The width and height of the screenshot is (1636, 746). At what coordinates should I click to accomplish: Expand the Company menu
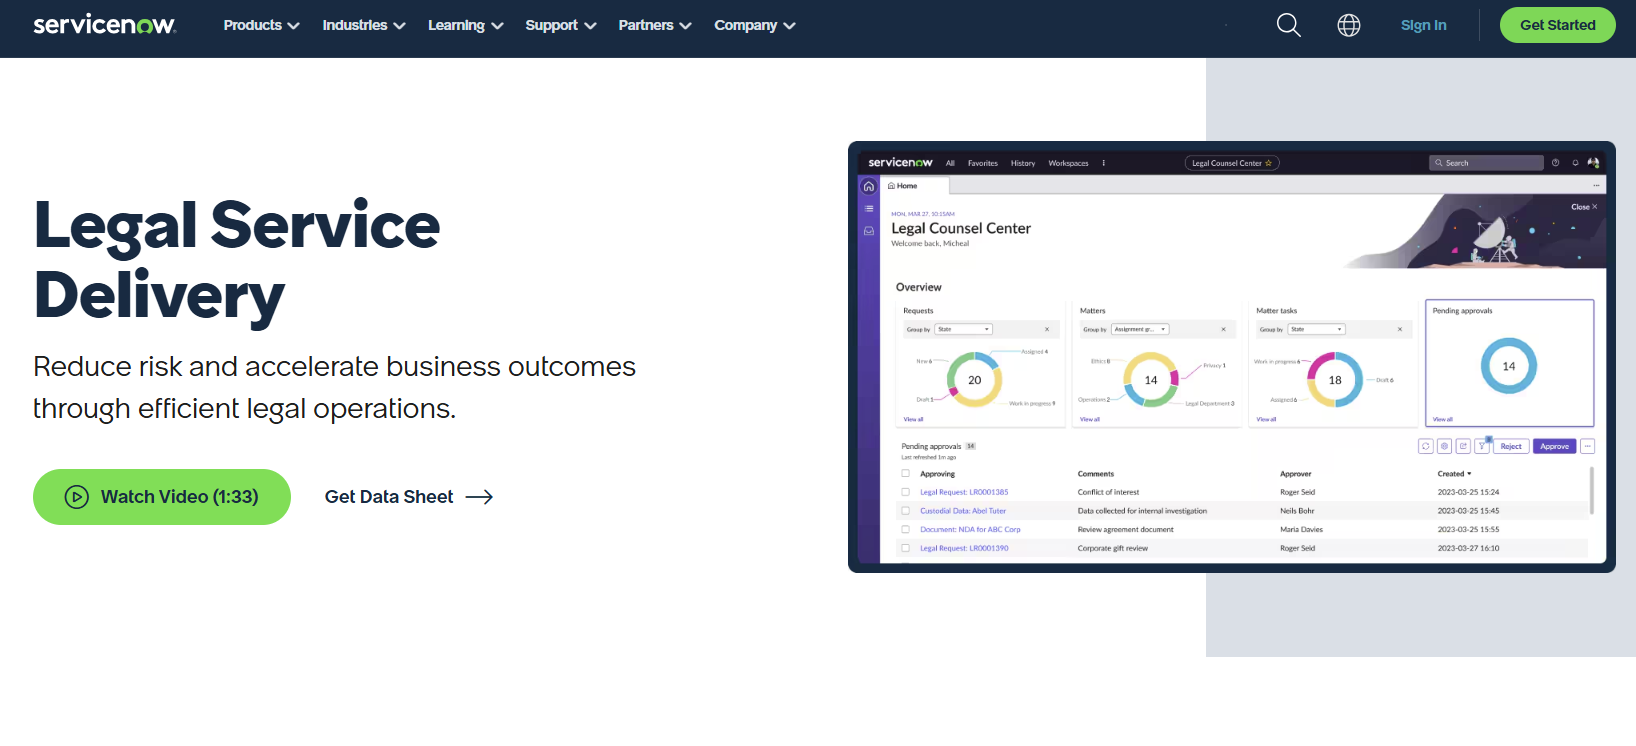755,25
